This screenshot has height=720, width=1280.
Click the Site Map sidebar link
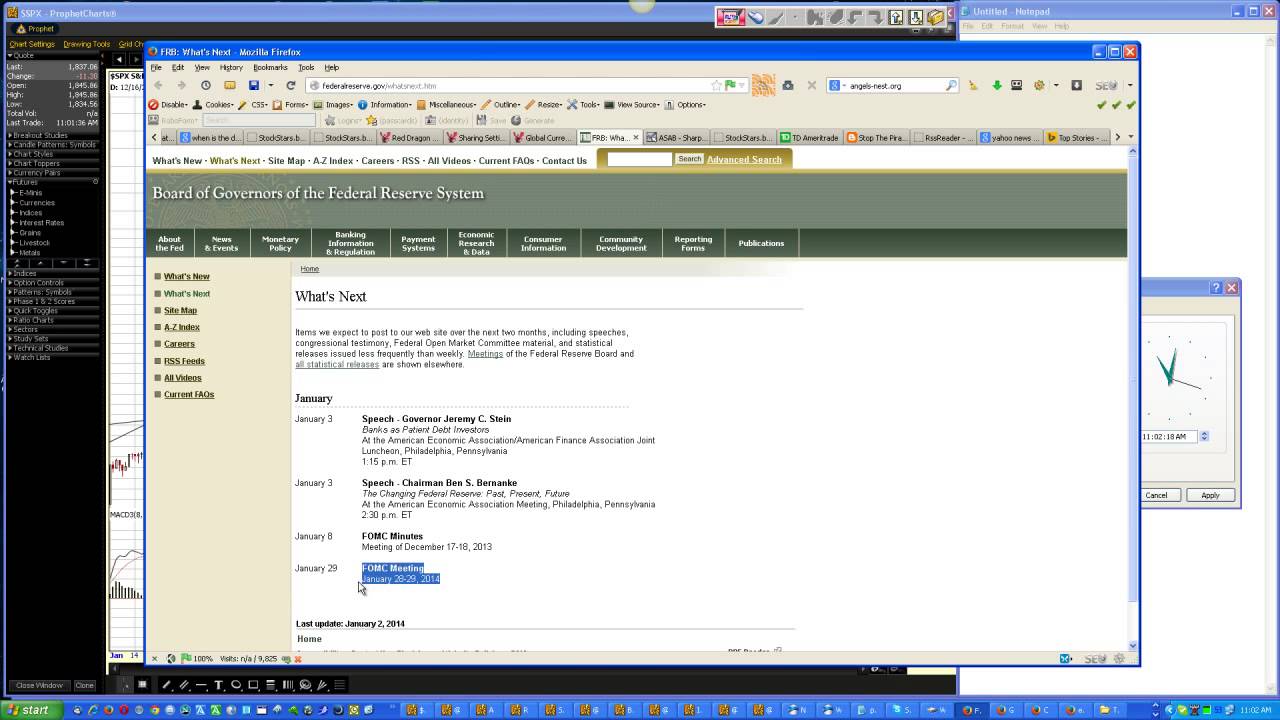coord(181,310)
